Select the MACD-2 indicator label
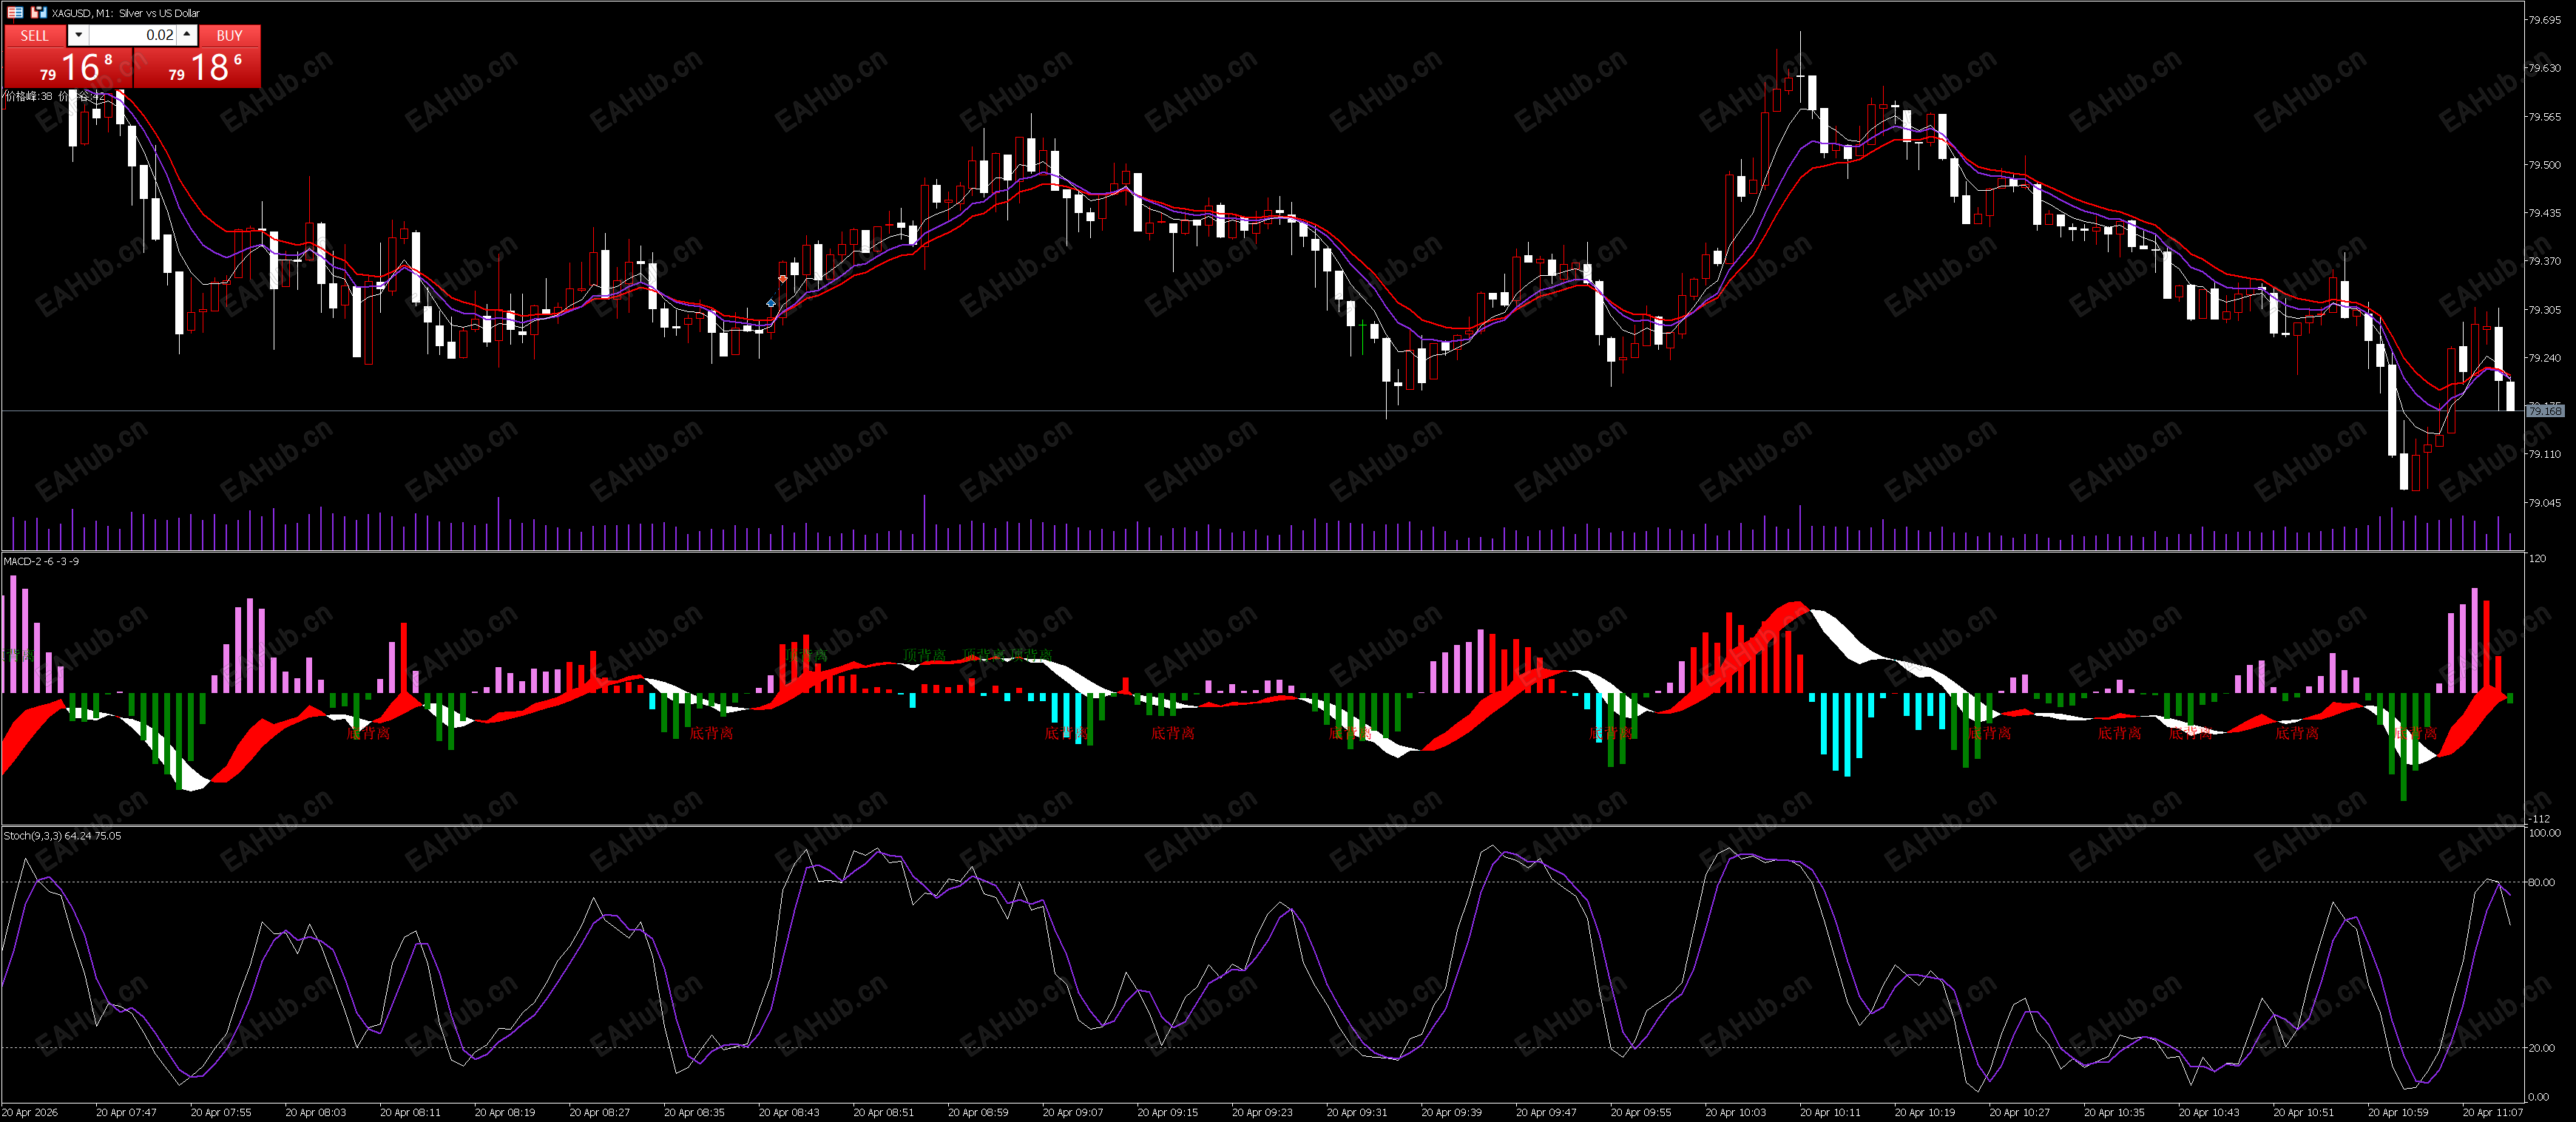Viewport: 2576px width, 1122px height. pyautogui.click(x=41, y=561)
